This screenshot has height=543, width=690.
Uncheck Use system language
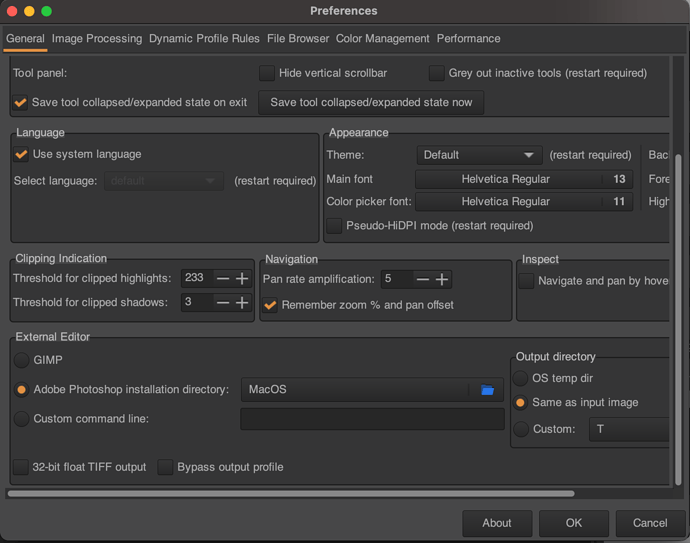(x=21, y=154)
